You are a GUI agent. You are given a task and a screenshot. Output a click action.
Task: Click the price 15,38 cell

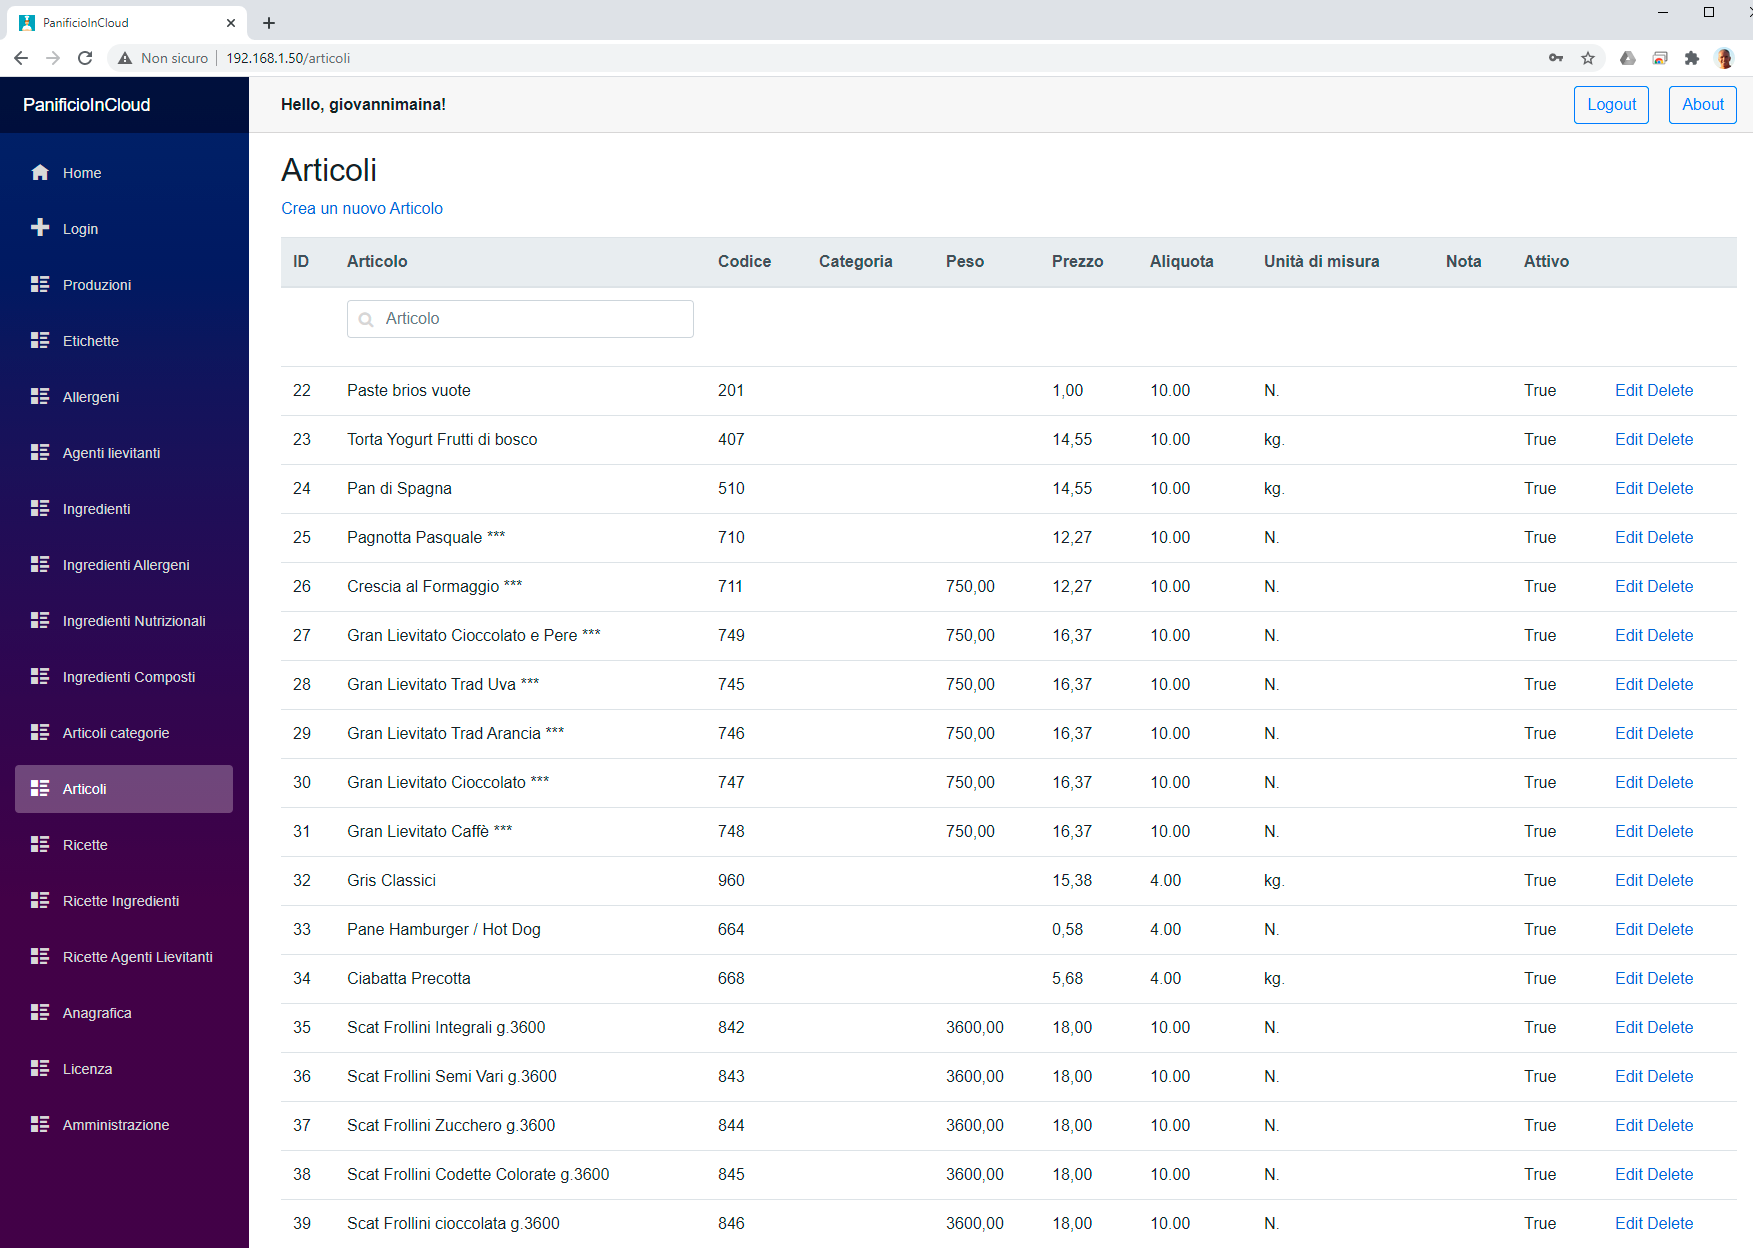1072,880
